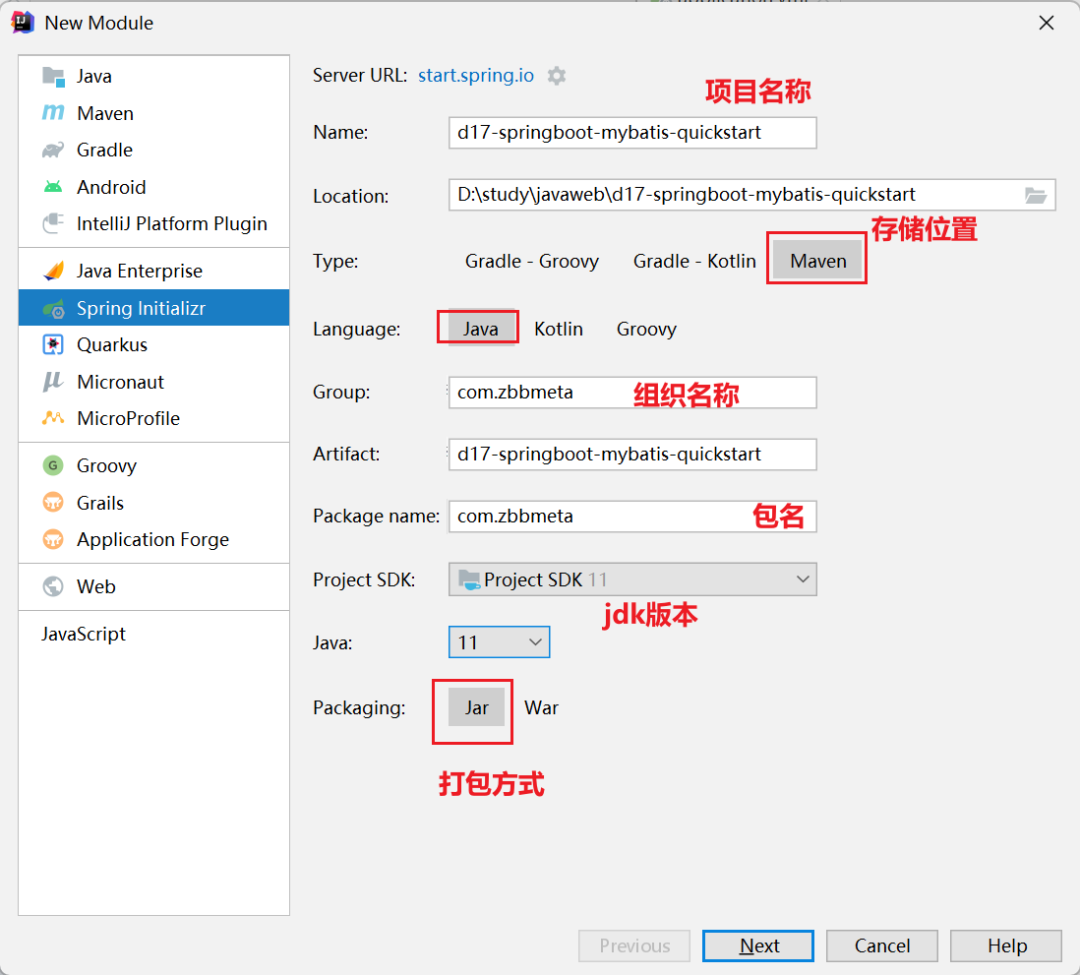Select Android module type
The height and width of the screenshot is (975, 1080).
(154, 187)
